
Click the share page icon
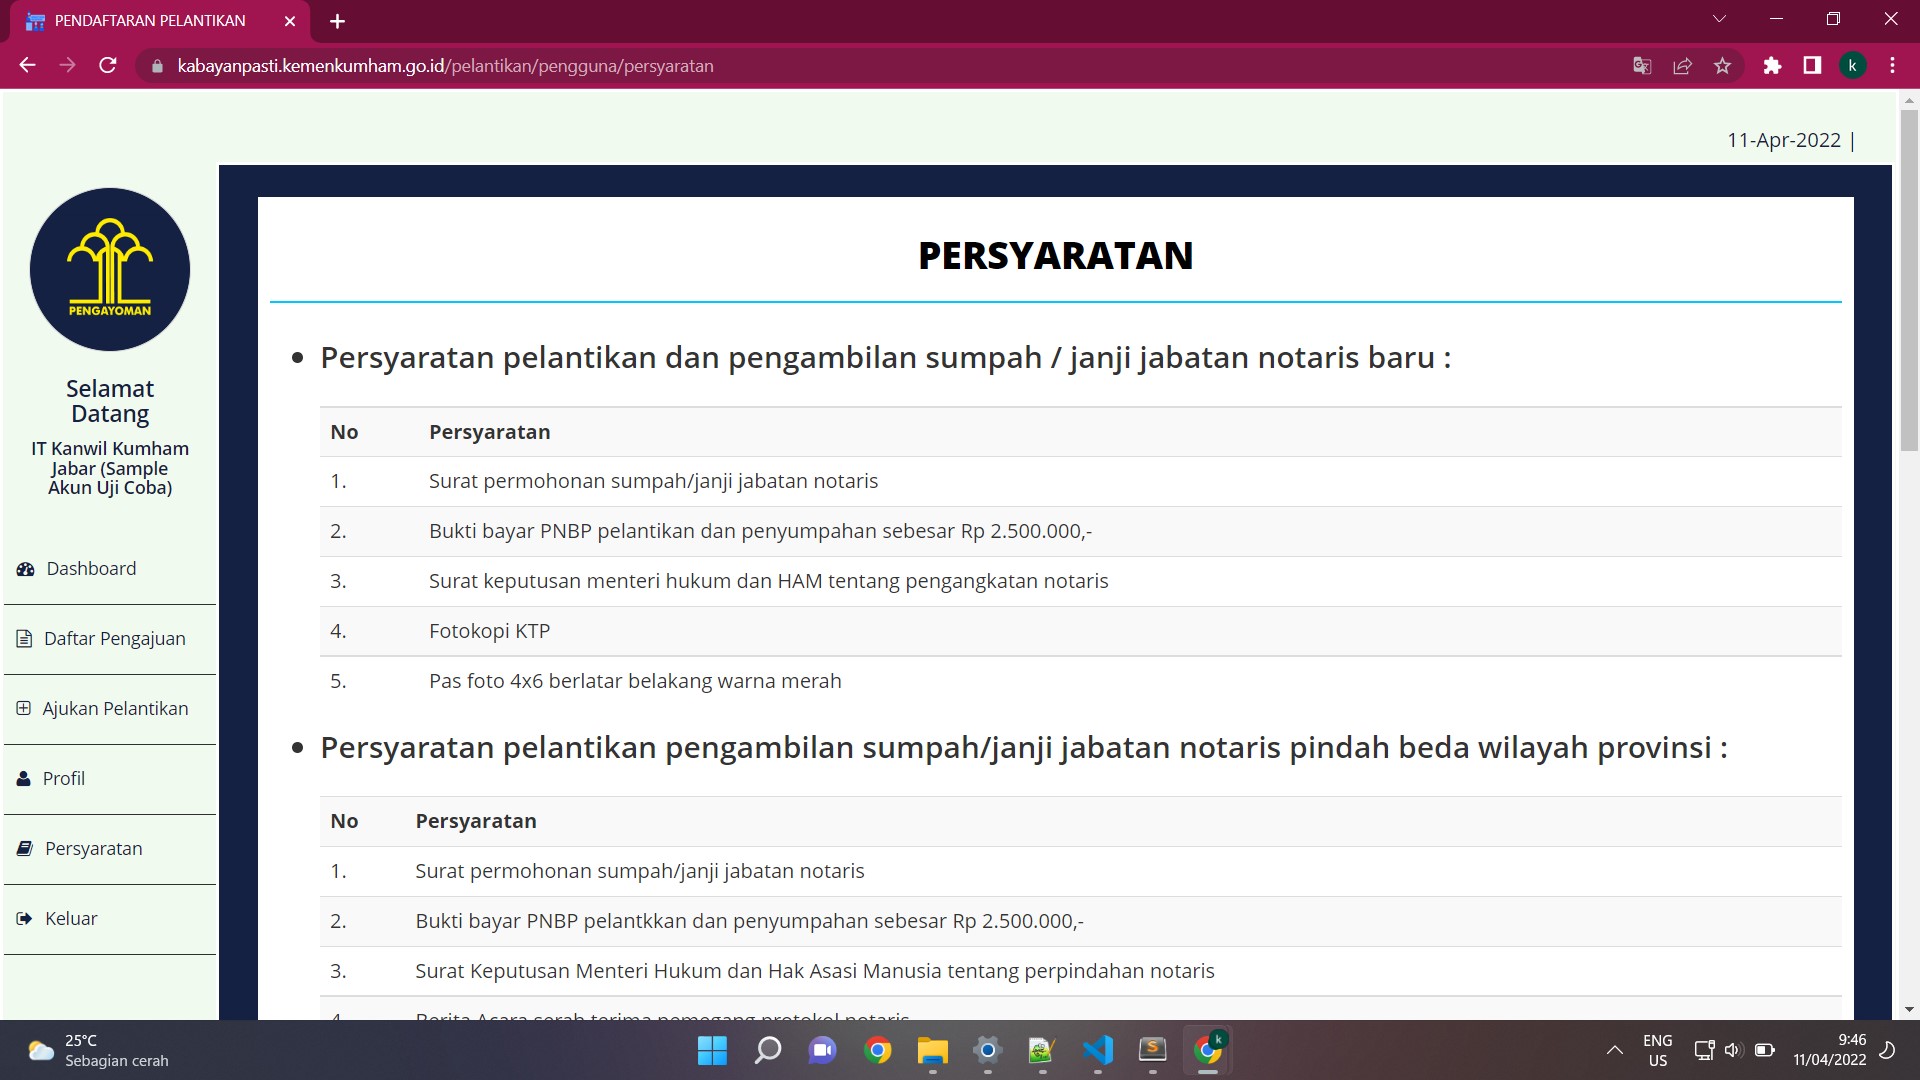(x=1682, y=66)
